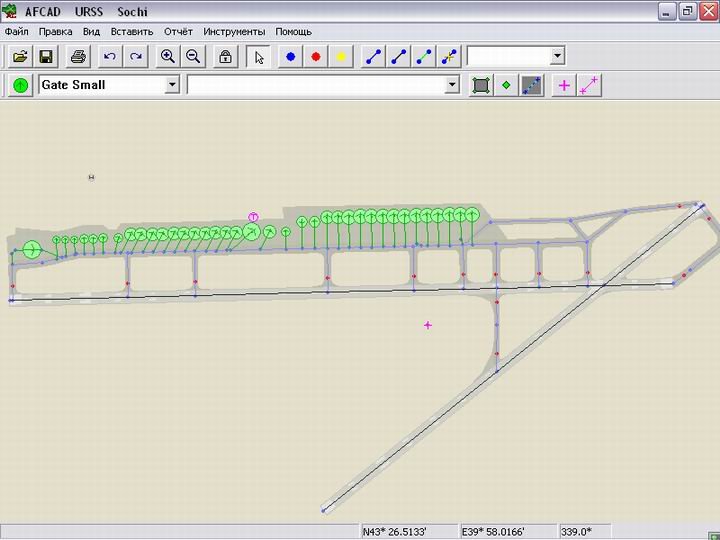
Task: Open the Отчёт menu
Action: click(x=178, y=32)
